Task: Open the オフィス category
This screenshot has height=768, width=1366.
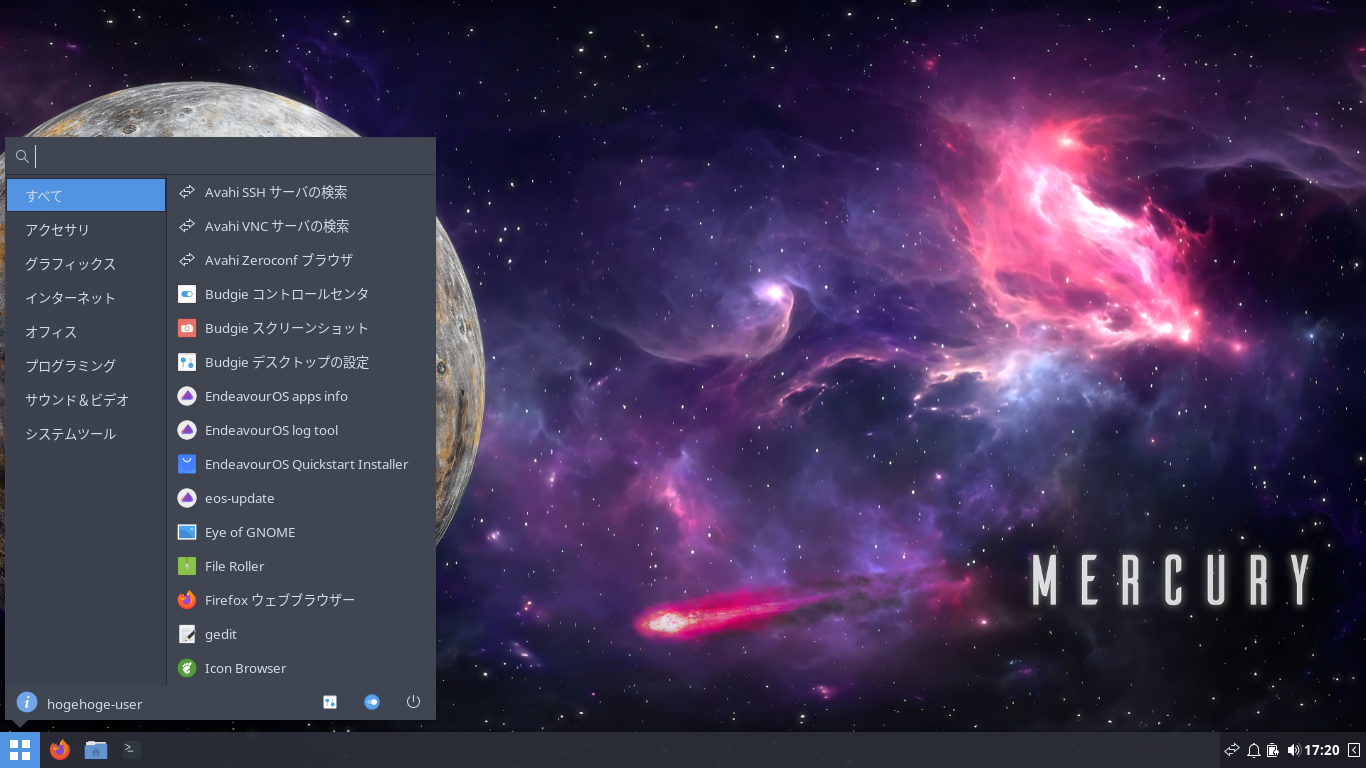Action: [86, 332]
